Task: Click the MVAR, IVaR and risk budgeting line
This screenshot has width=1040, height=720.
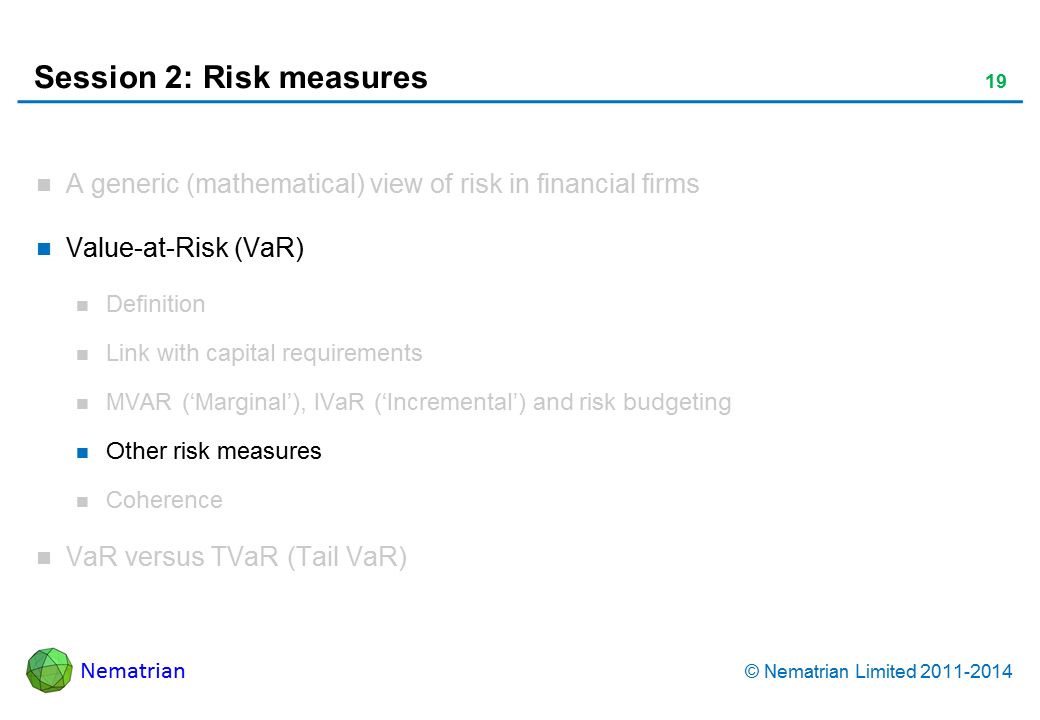Action: point(418,402)
